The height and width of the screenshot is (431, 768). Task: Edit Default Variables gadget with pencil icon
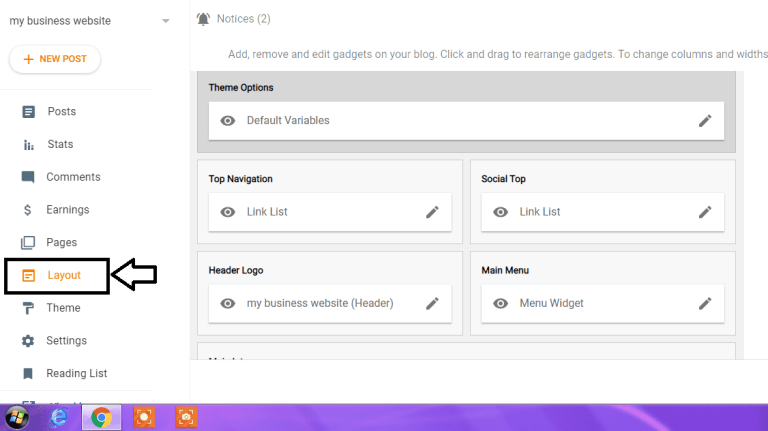pyautogui.click(x=705, y=120)
